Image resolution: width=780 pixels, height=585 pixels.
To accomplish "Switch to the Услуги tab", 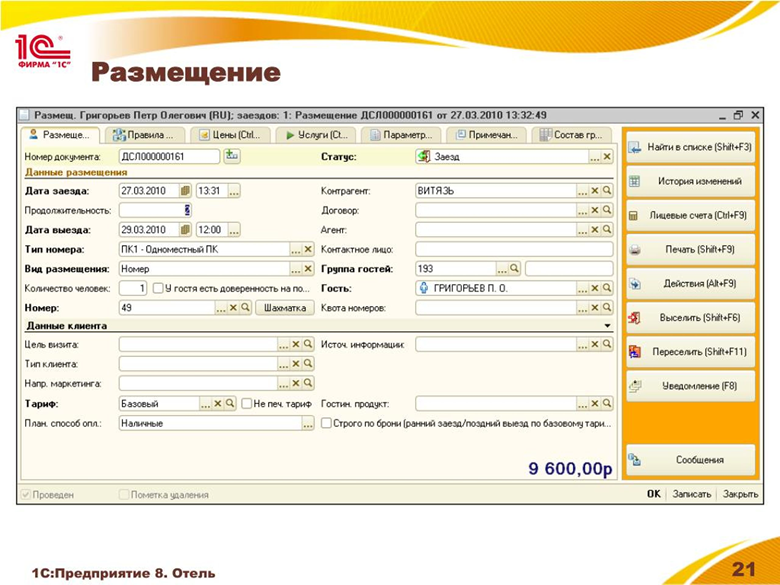I will (316, 134).
